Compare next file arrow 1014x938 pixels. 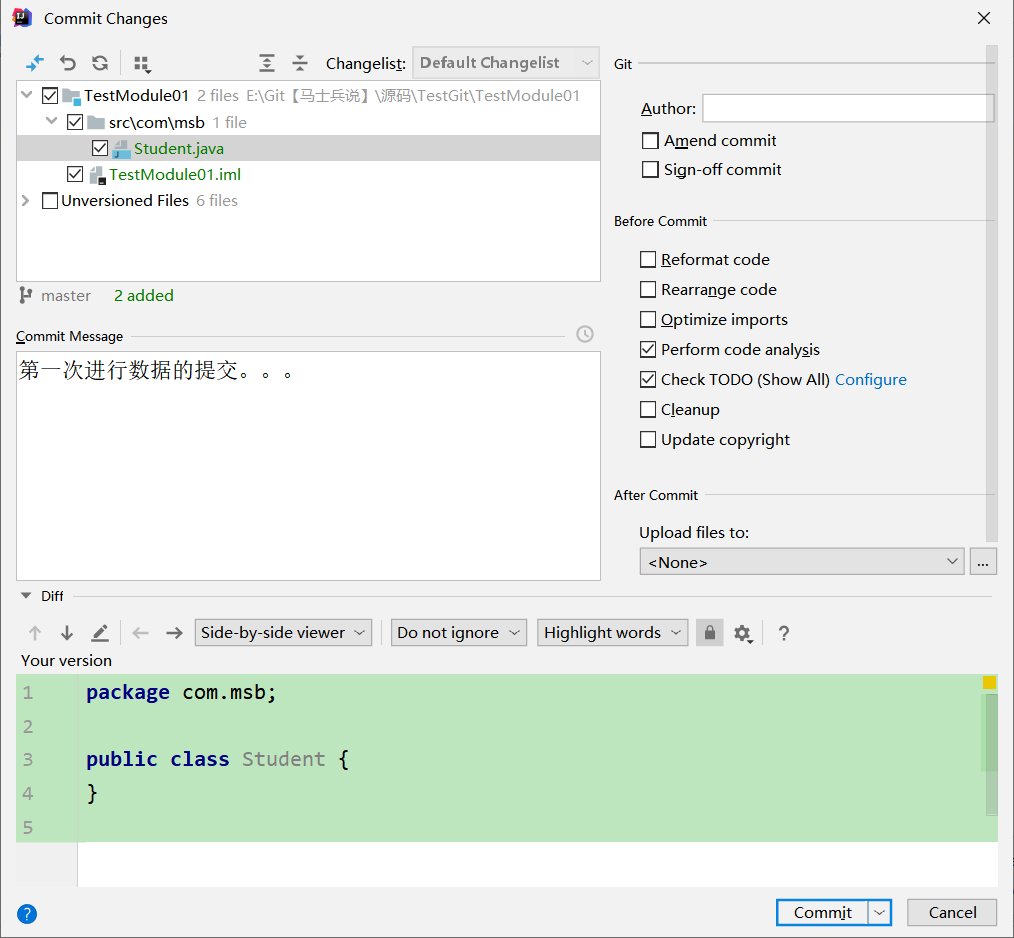tap(174, 633)
